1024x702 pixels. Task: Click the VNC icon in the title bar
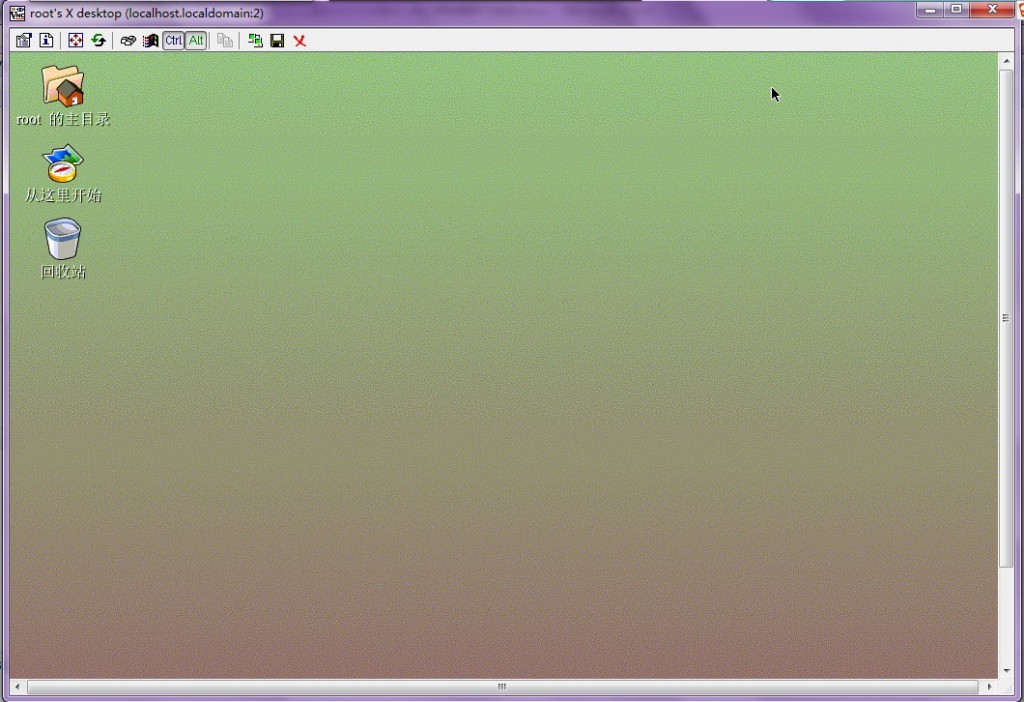(17, 13)
